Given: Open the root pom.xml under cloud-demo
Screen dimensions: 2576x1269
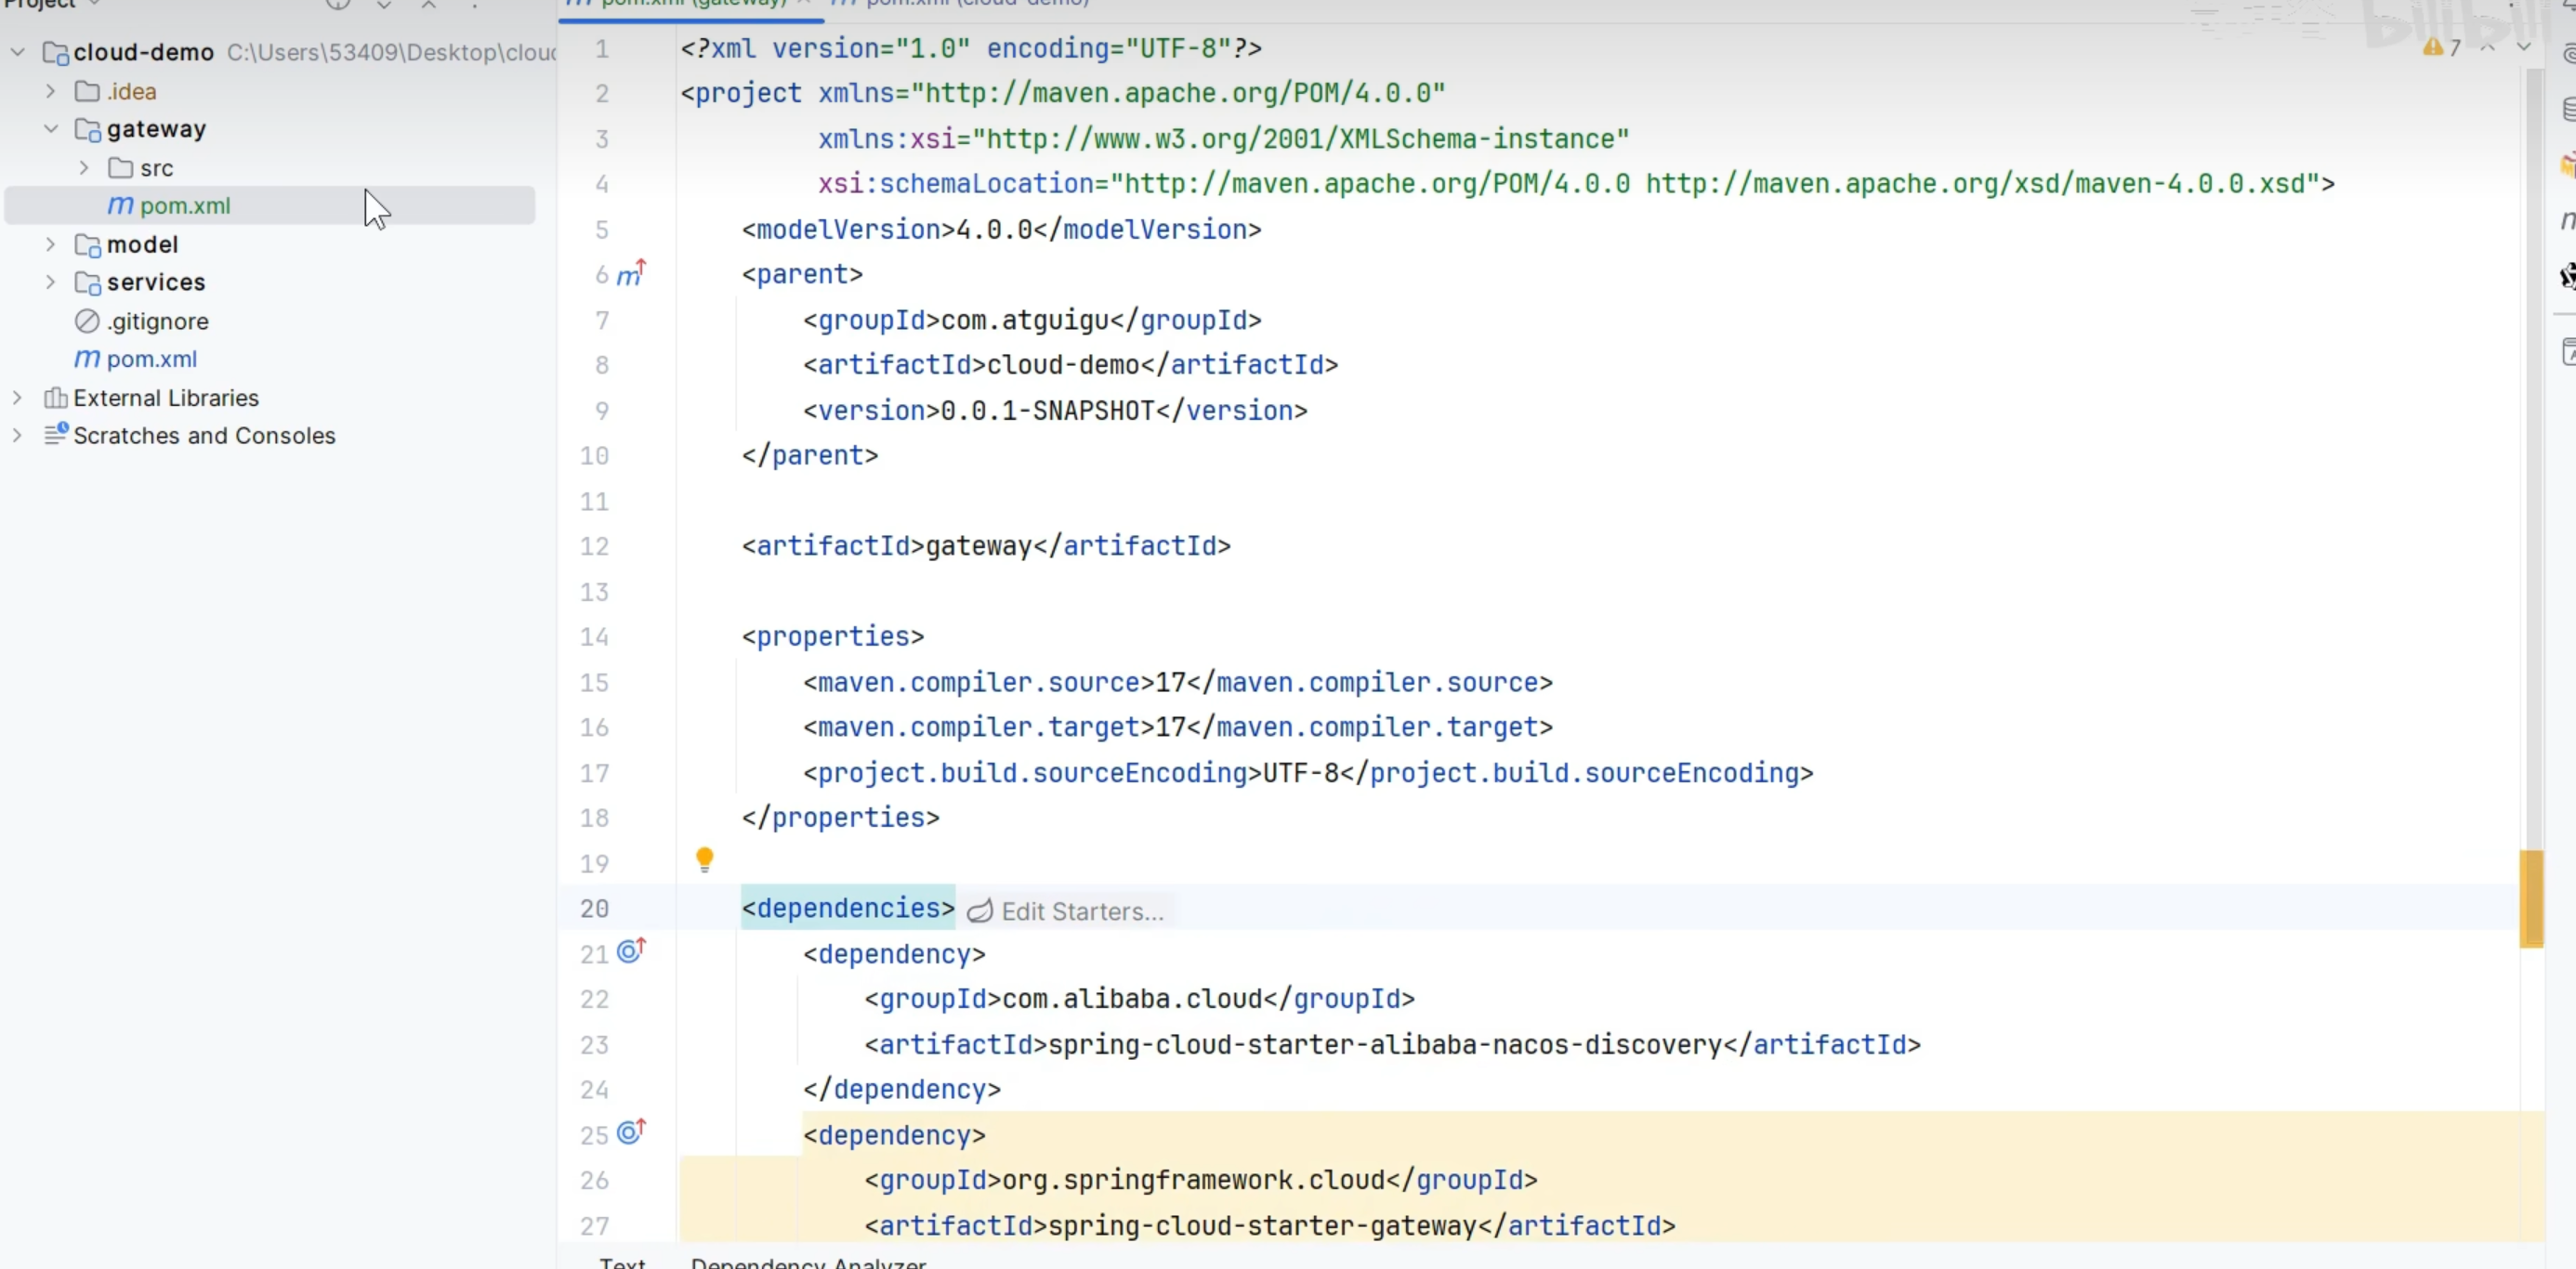Looking at the screenshot, I should 151,359.
